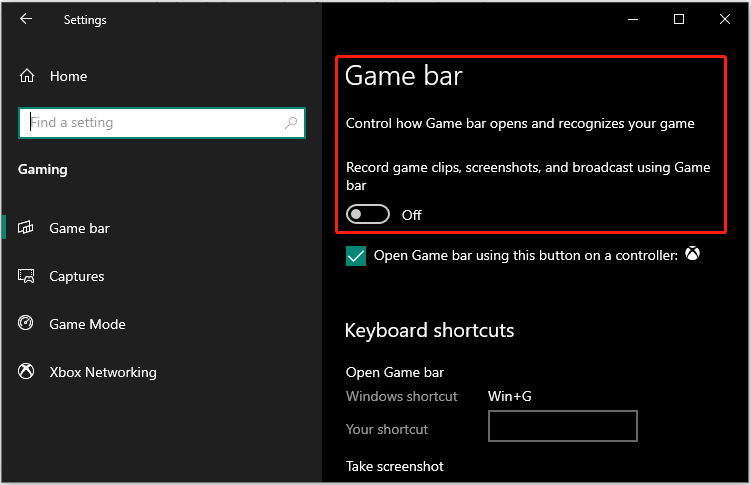
Task: Click the Captures sidebar icon
Action: 26,276
